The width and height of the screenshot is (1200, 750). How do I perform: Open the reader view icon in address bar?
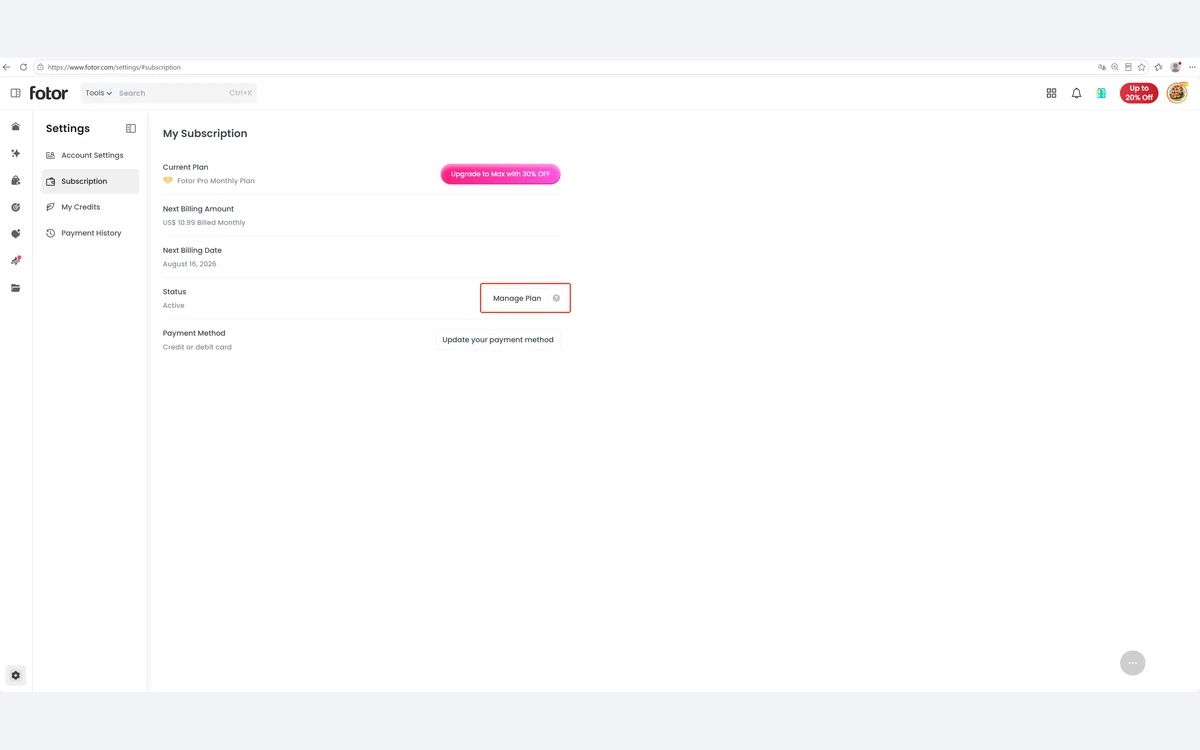tap(1128, 67)
